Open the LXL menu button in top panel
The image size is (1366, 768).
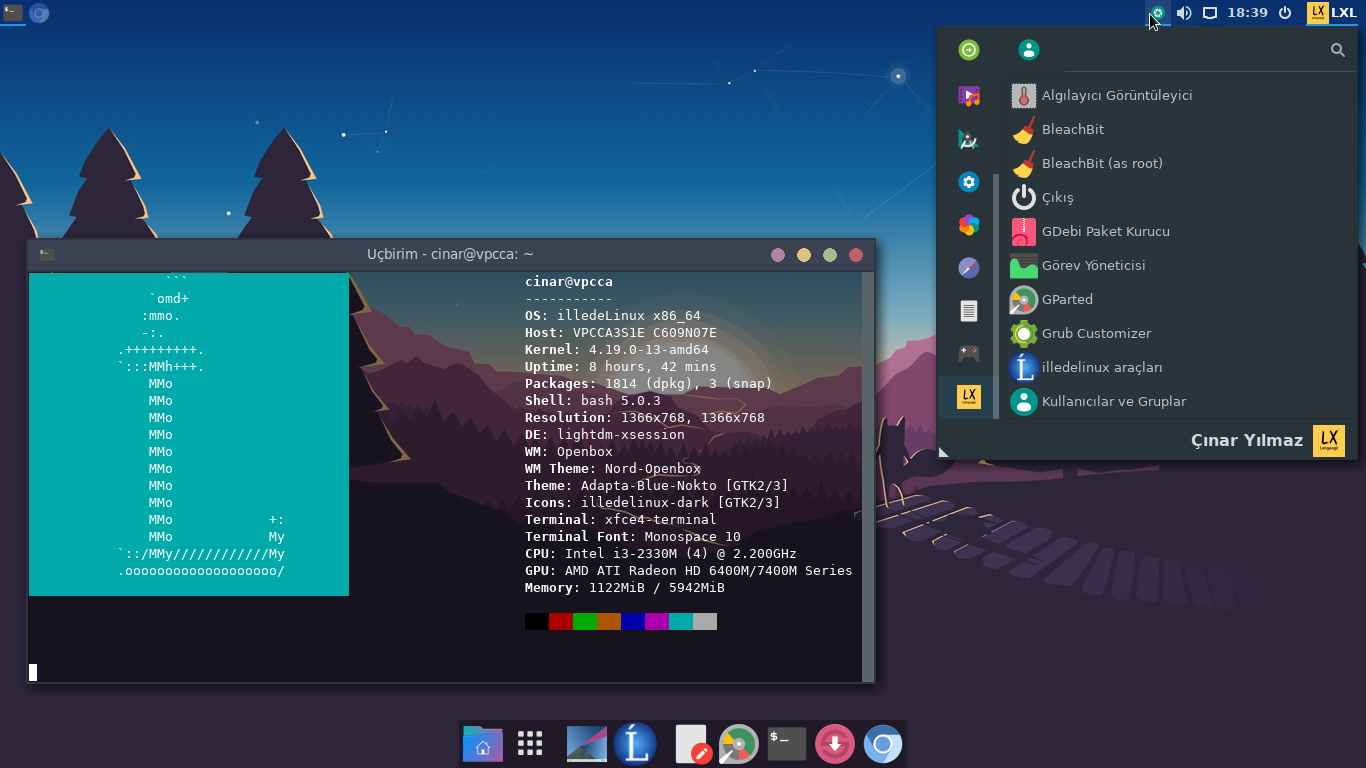click(1332, 13)
